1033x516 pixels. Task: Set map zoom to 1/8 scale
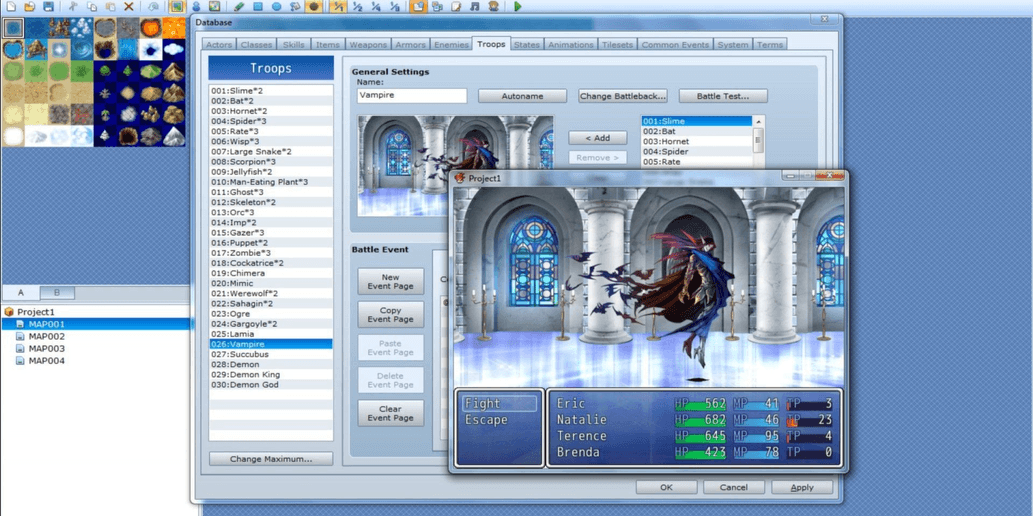coord(394,7)
